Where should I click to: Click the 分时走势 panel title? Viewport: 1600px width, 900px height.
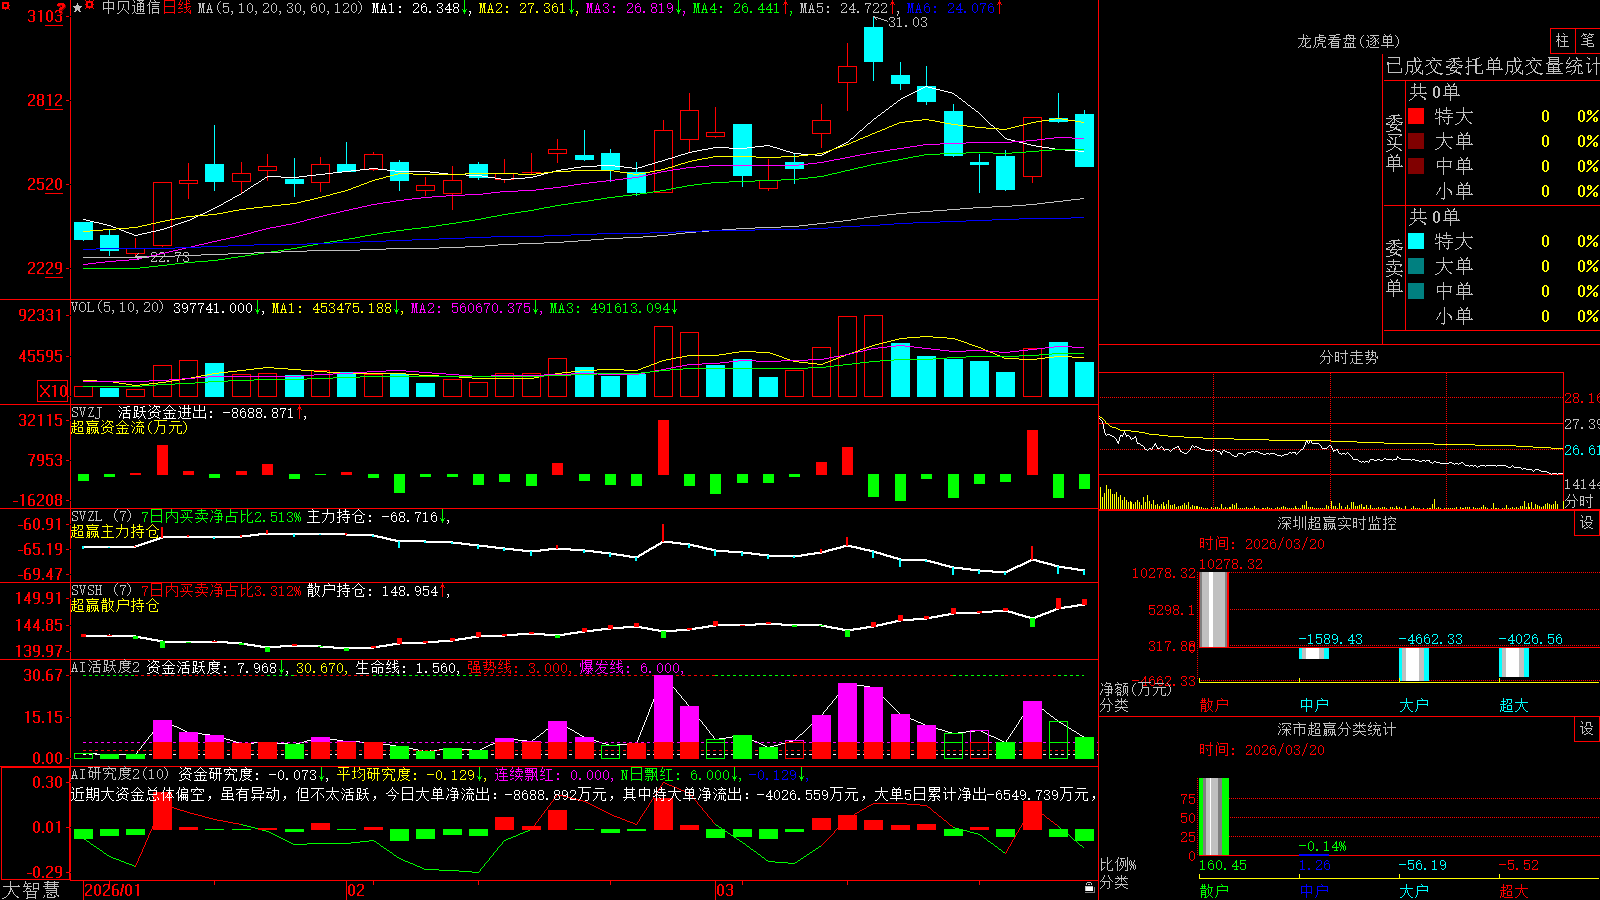coord(1348,357)
